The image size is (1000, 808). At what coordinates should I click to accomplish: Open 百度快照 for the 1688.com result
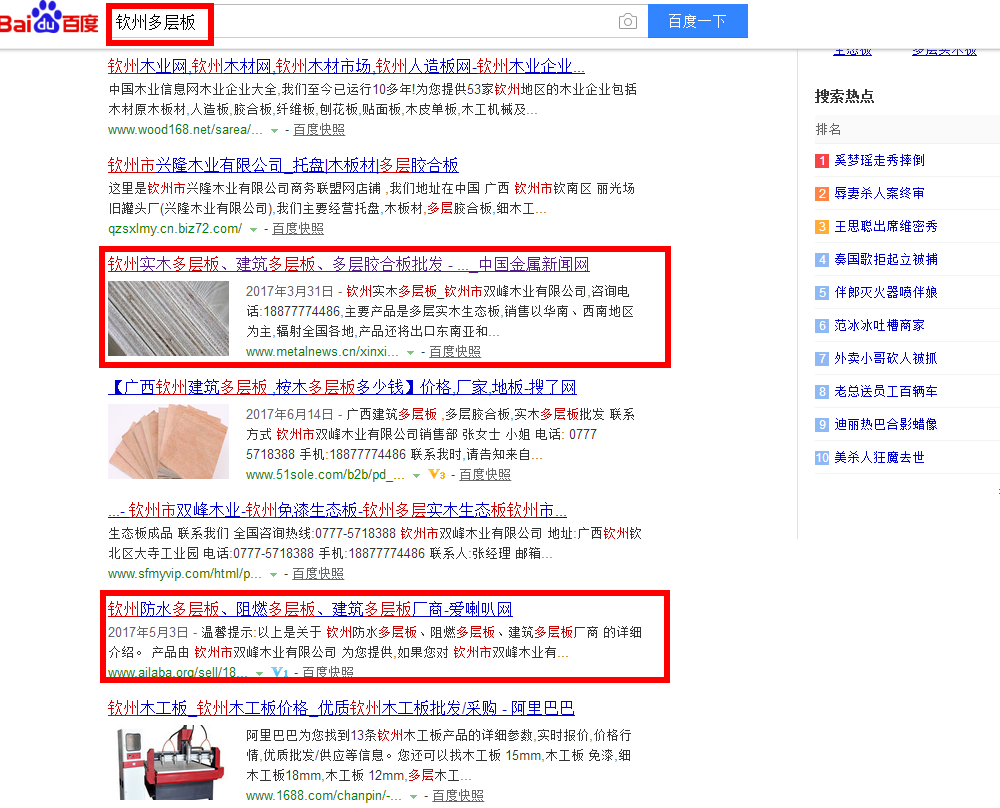(458, 795)
